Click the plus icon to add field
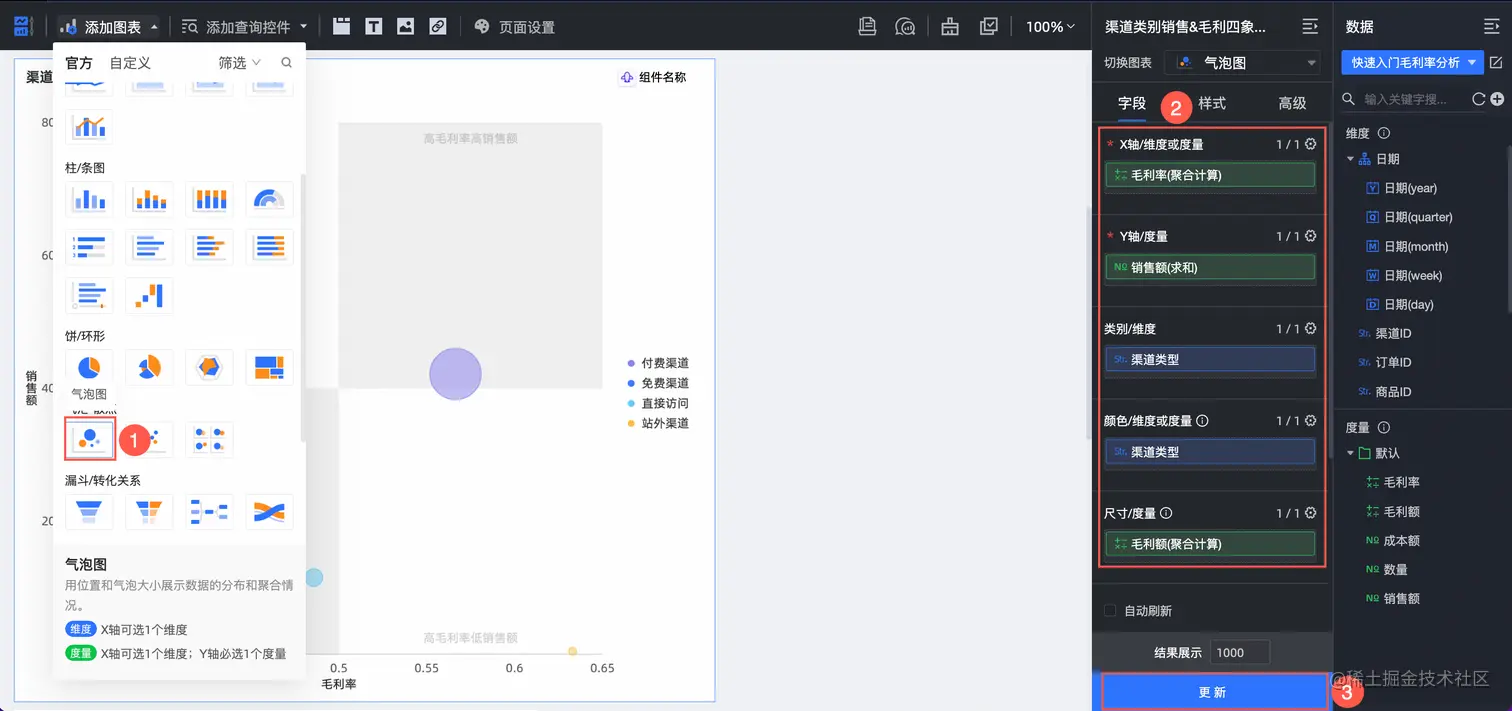This screenshot has width=1512, height=711. tap(1496, 99)
